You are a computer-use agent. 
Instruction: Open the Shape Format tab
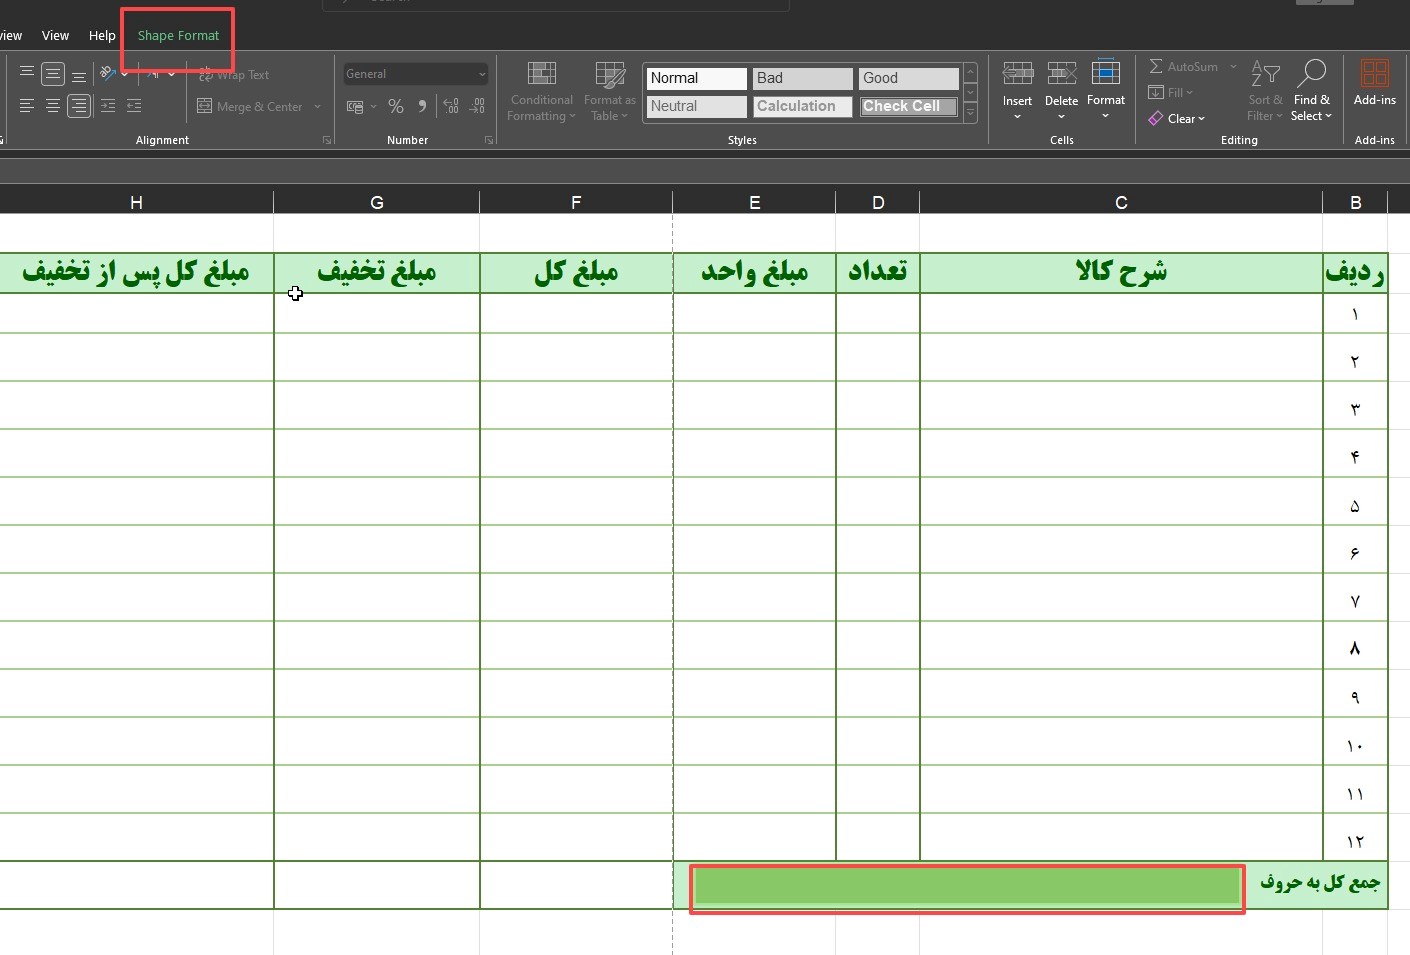tap(178, 35)
